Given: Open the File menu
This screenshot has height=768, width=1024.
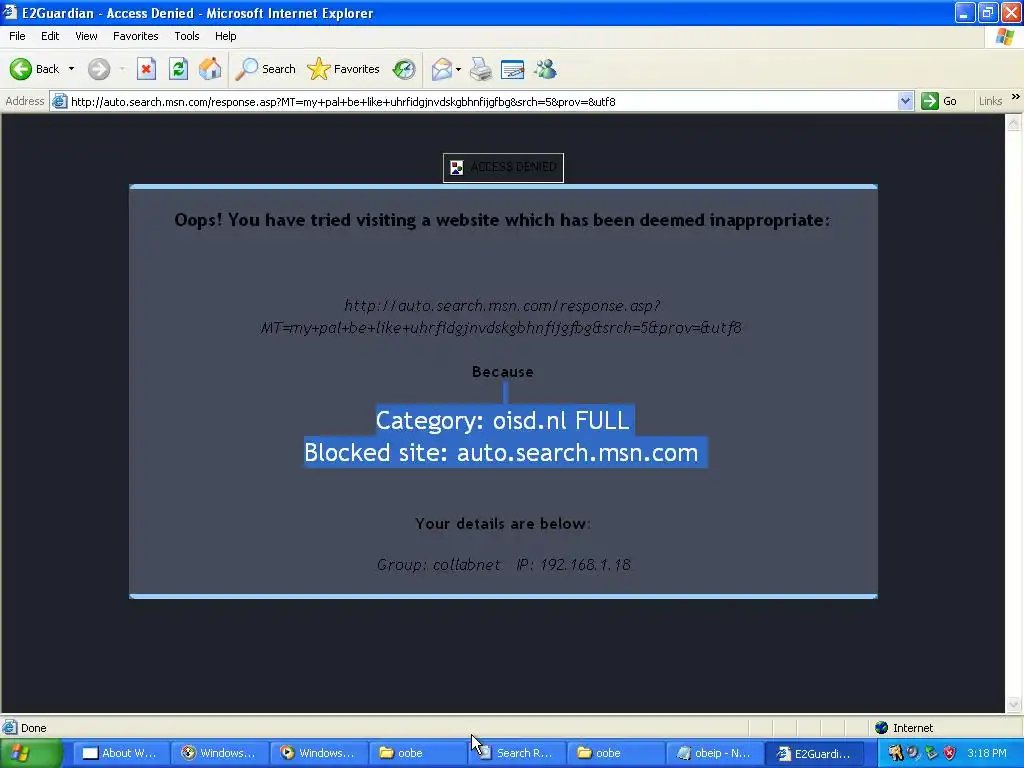Looking at the screenshot, I should (x=17, y=36).
